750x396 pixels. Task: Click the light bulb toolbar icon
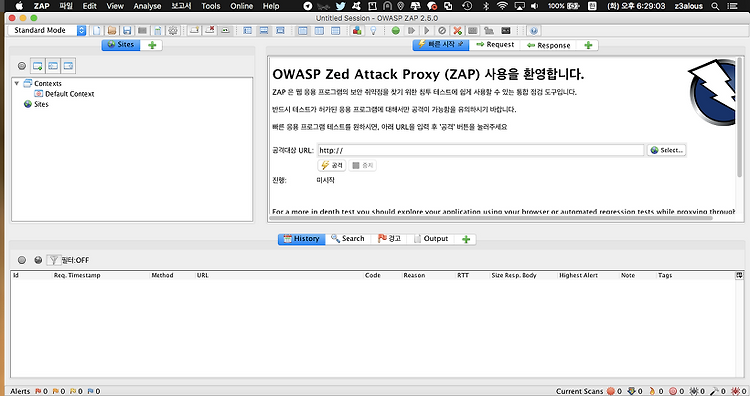[x=373, y=31]
